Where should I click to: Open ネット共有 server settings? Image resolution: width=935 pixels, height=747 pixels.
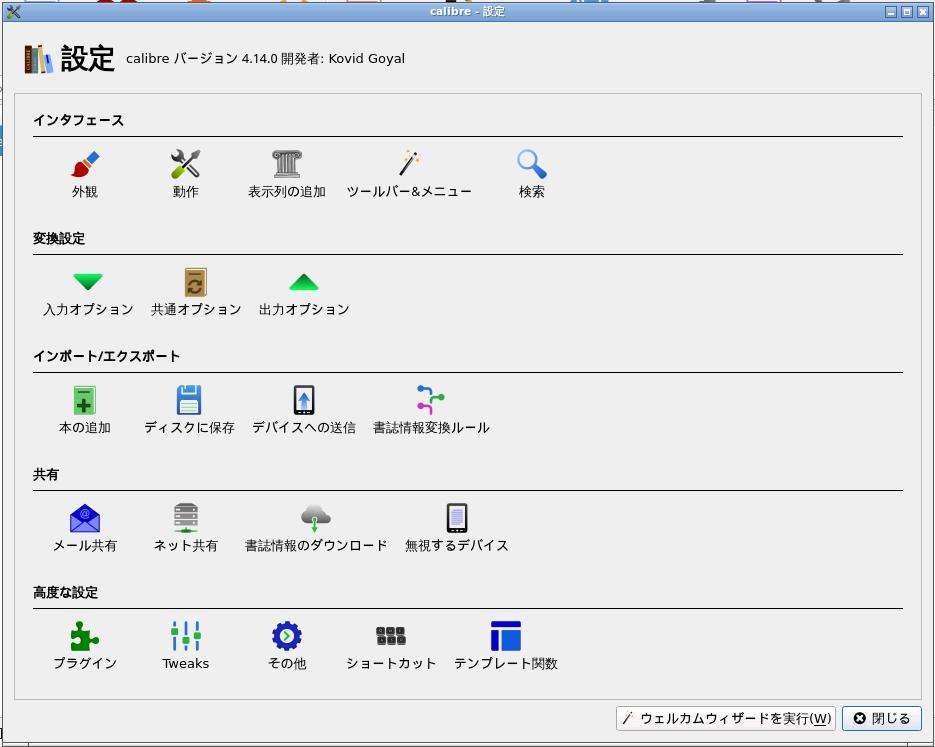click(x=185, y=528)
